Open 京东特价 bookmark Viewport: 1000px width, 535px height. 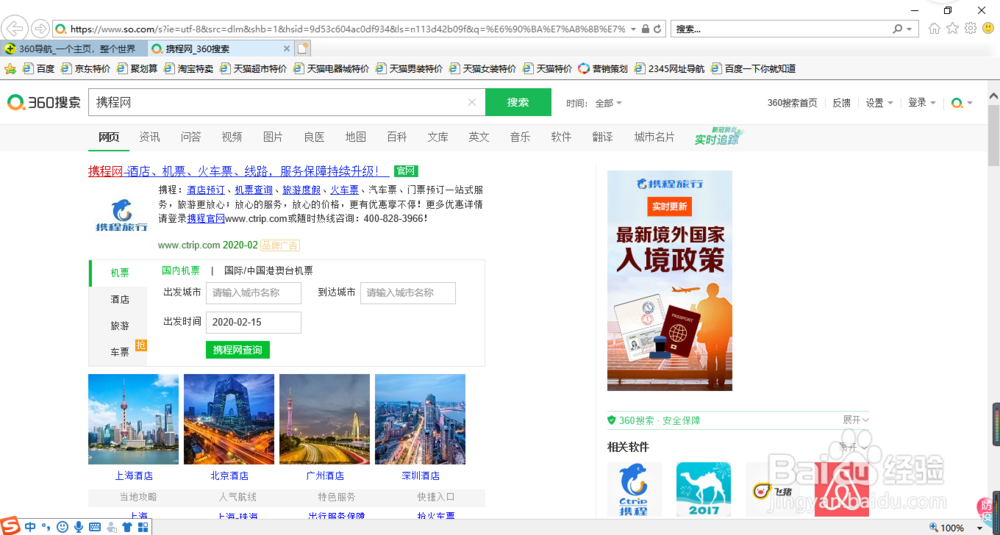coord(85,69)
